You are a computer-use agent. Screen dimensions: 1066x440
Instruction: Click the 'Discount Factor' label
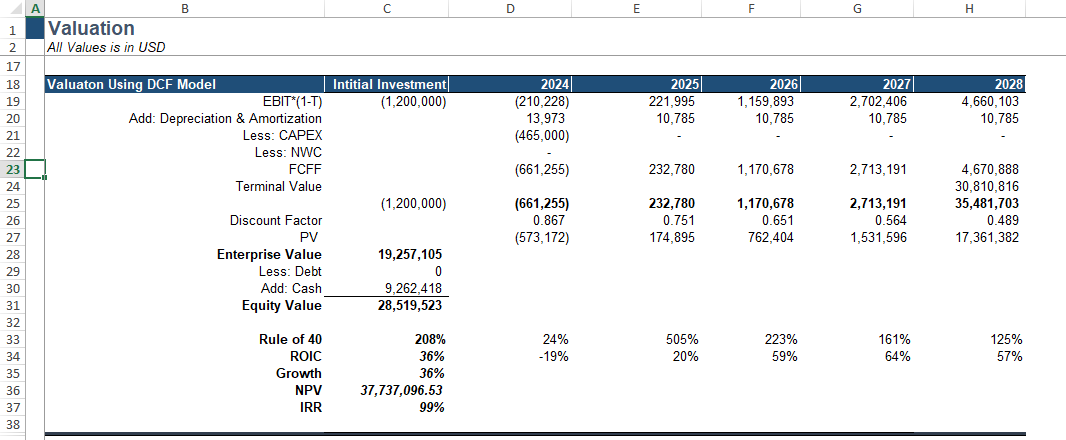tap(276, 220)
